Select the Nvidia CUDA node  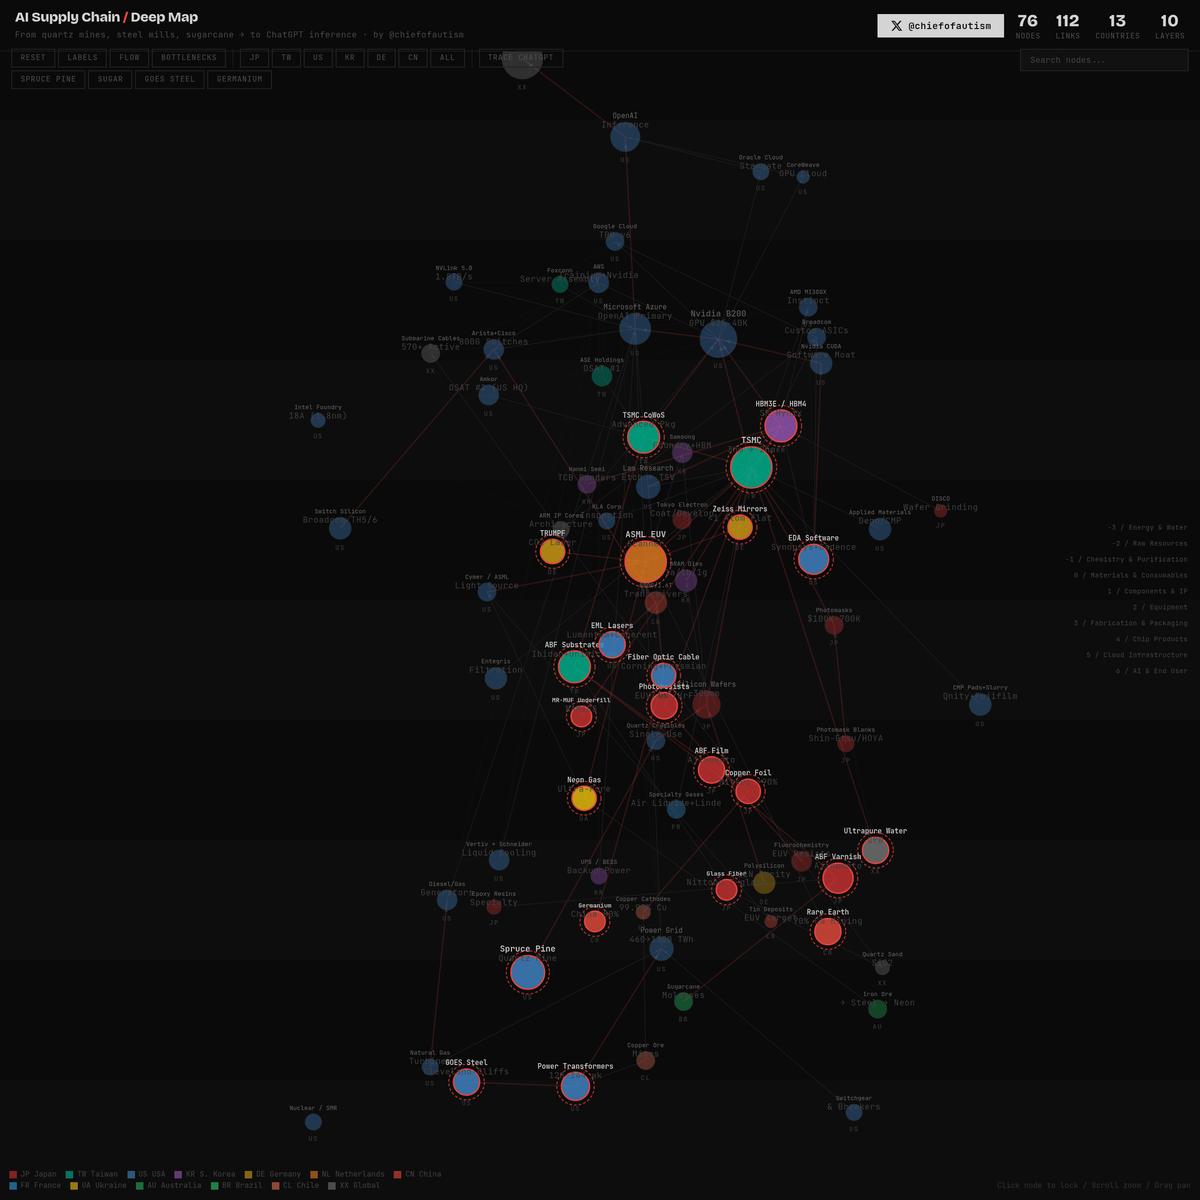[x=820, y=363]
